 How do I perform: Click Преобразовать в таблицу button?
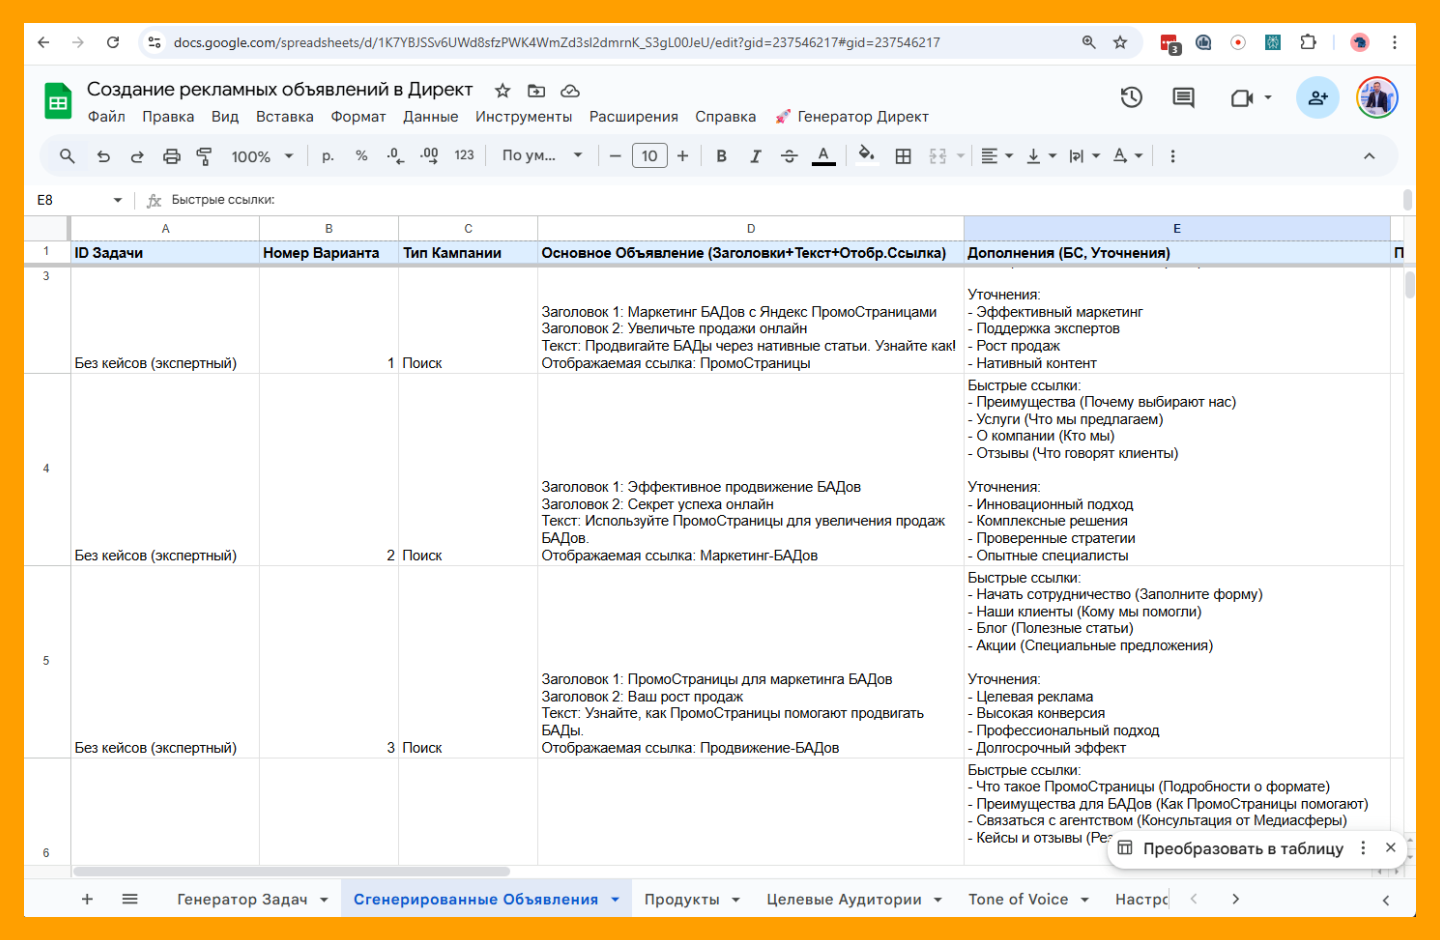[x=1242, y=848]
